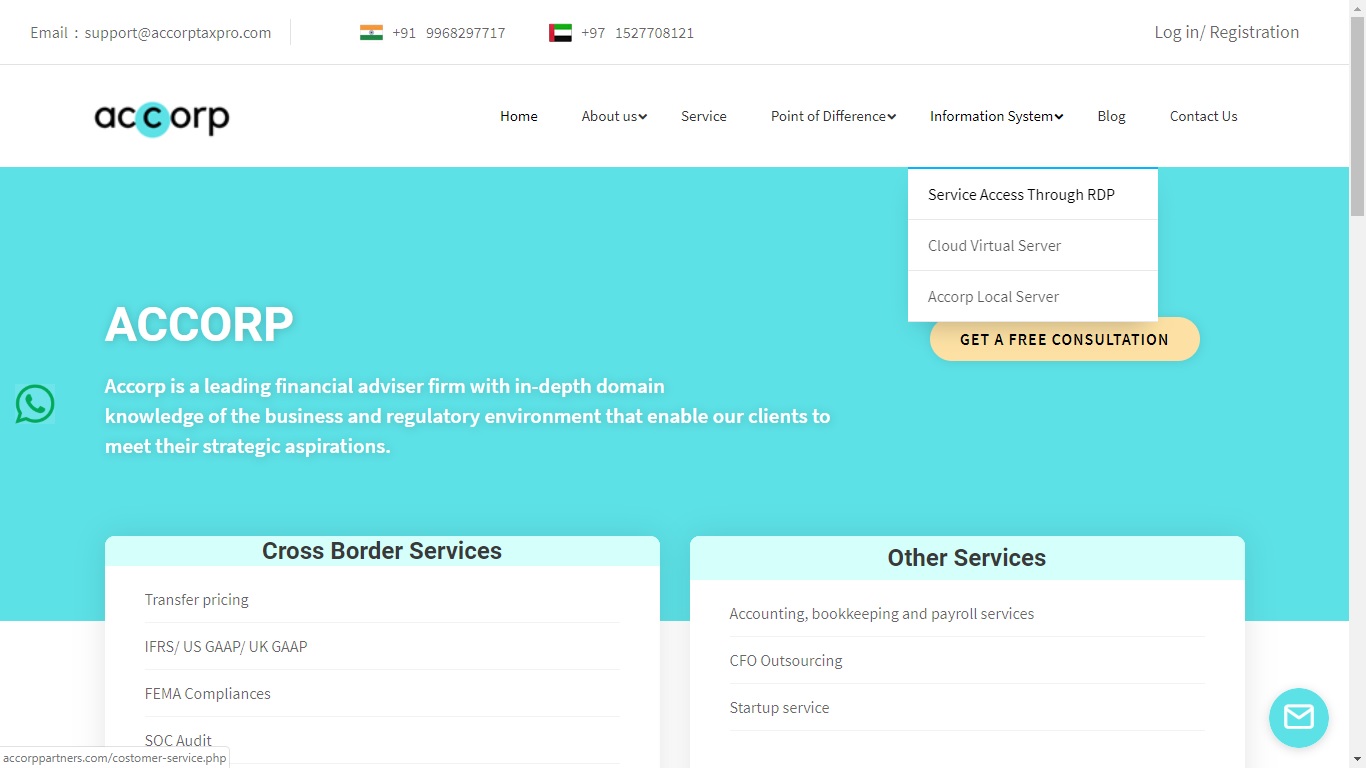This screenshot has height=768, width=1366.
Task: Click the WhatsApp chat icon
Action: [x=35, y=404]
